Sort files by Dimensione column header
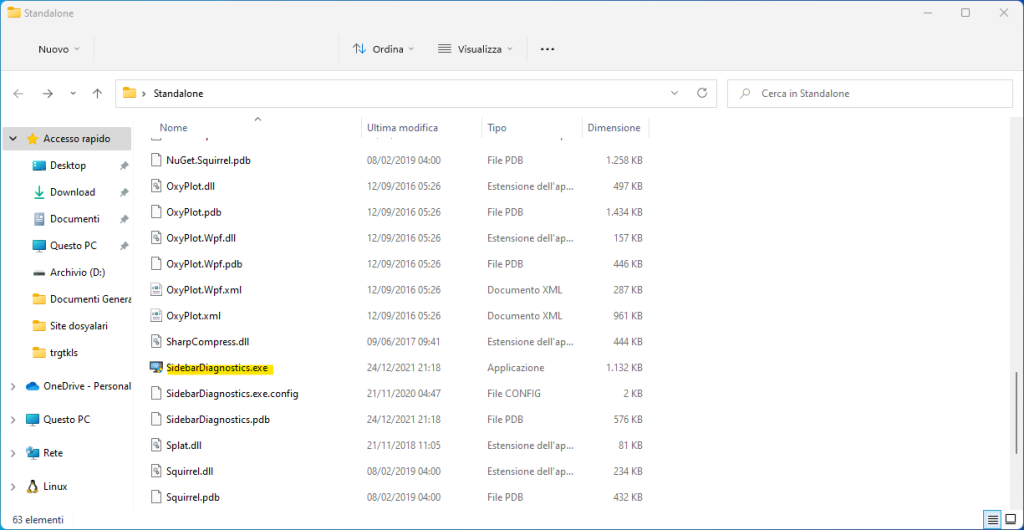Screen dimensions: 1024x530 pos(614,128)
